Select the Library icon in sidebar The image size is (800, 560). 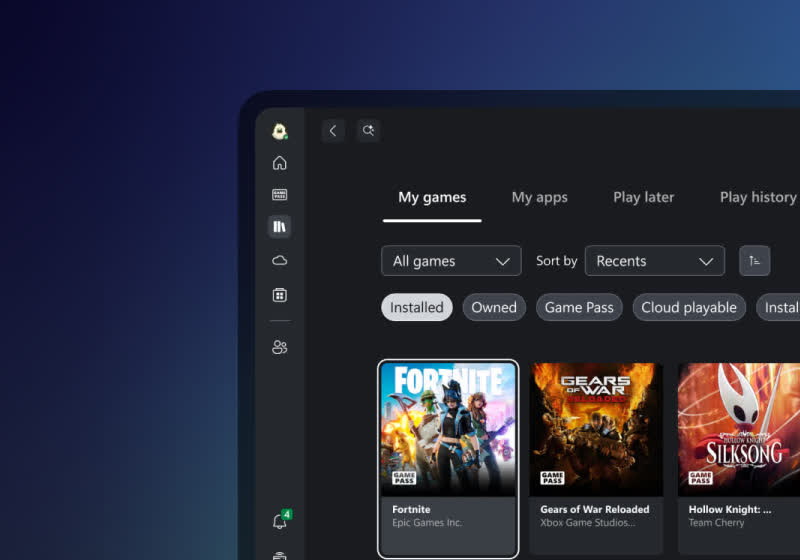(279, 227)
